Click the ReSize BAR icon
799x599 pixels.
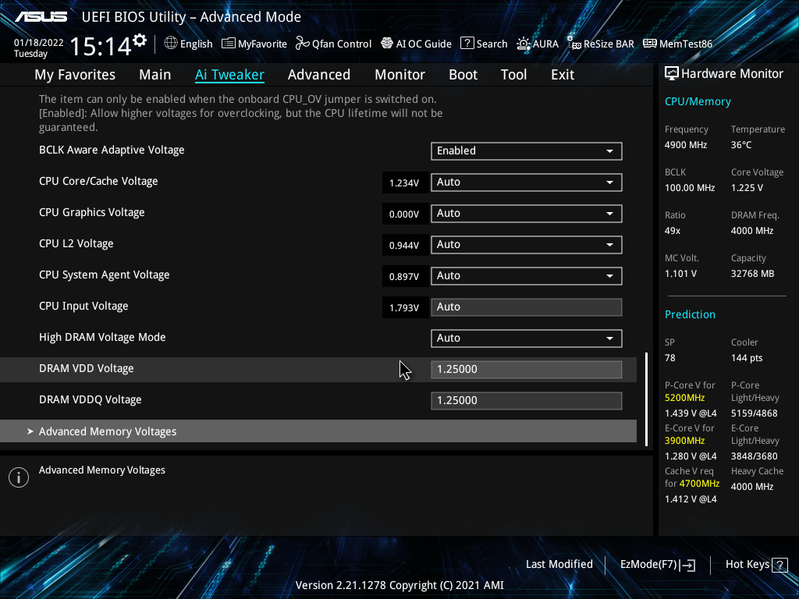tap(574, 43)
